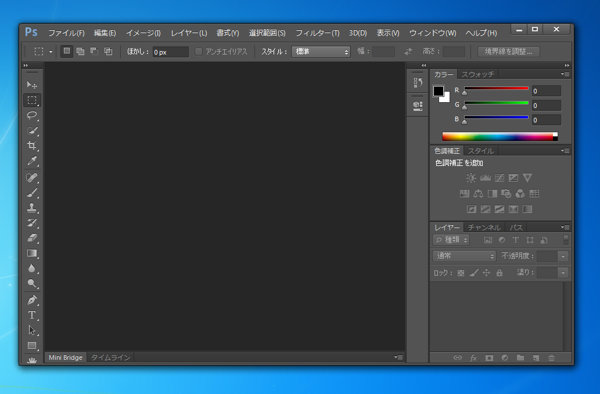Viewport: 600px width, 394px height.
Task: Open the Window menu
Action: click(432, 33)
